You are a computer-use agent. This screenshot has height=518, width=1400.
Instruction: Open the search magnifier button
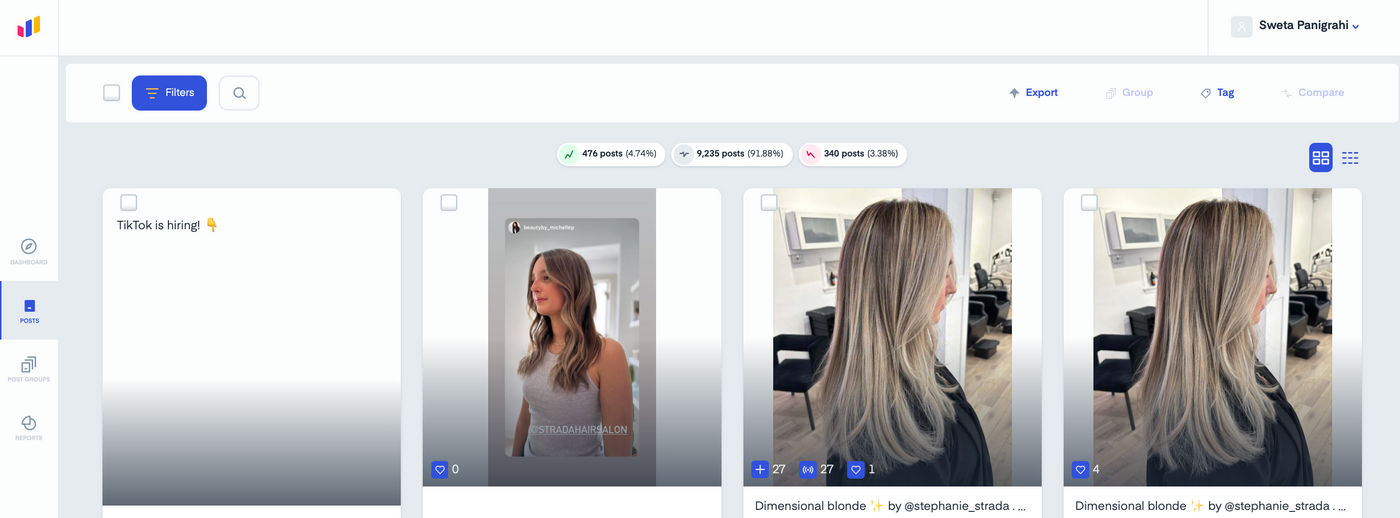point(239,93)
